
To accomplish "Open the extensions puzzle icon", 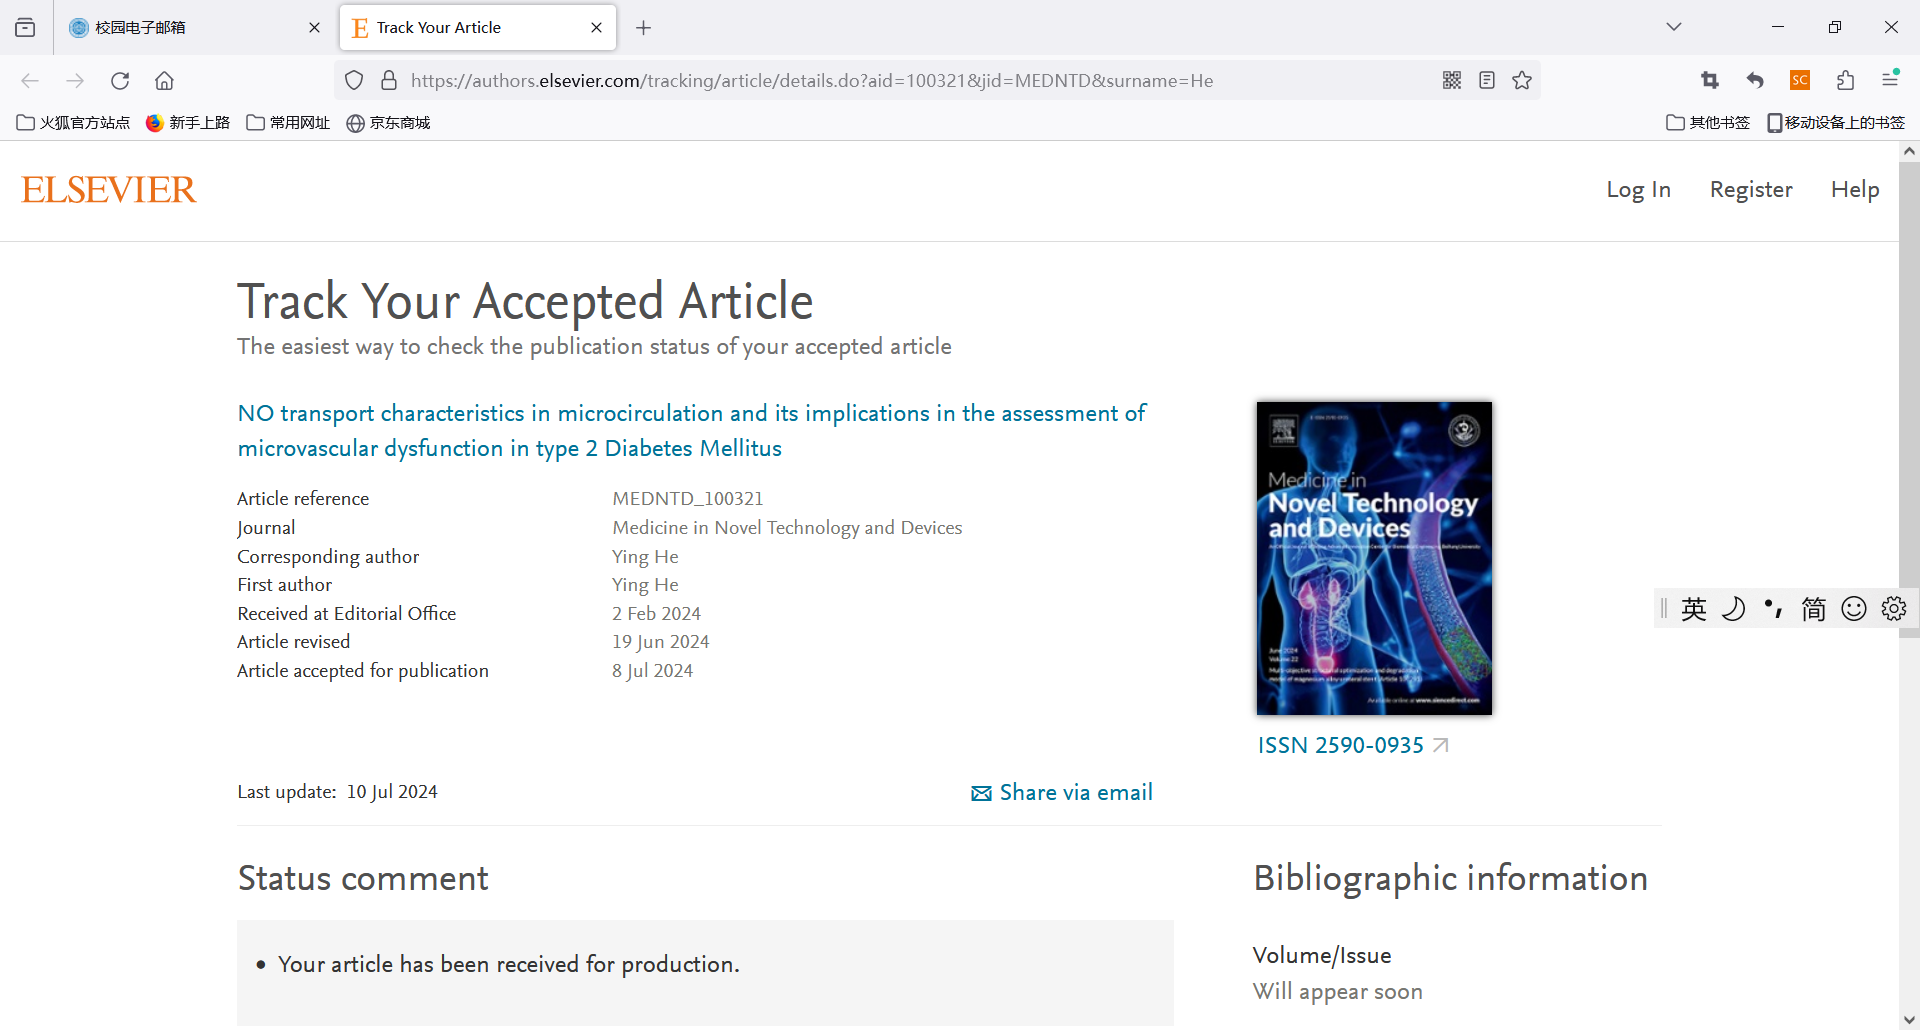I will click(1845, 81).
